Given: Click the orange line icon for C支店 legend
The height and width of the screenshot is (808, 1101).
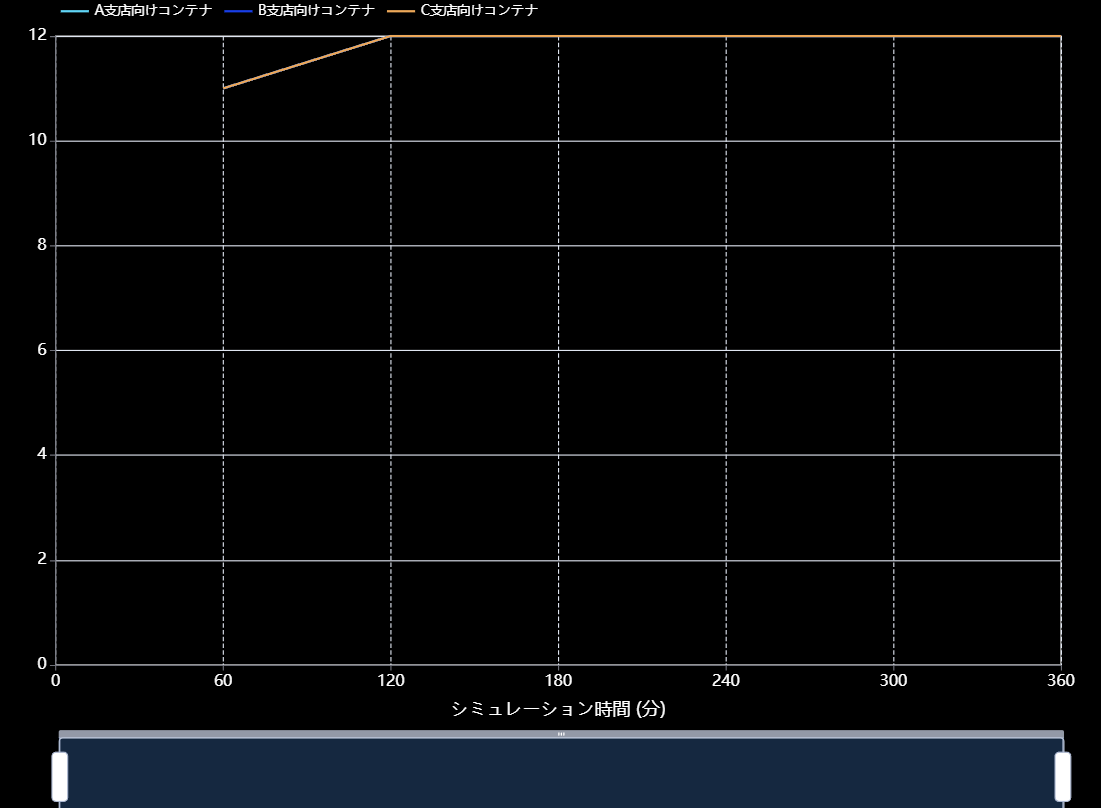Looking at the screenshot, I should pos(402,11).
